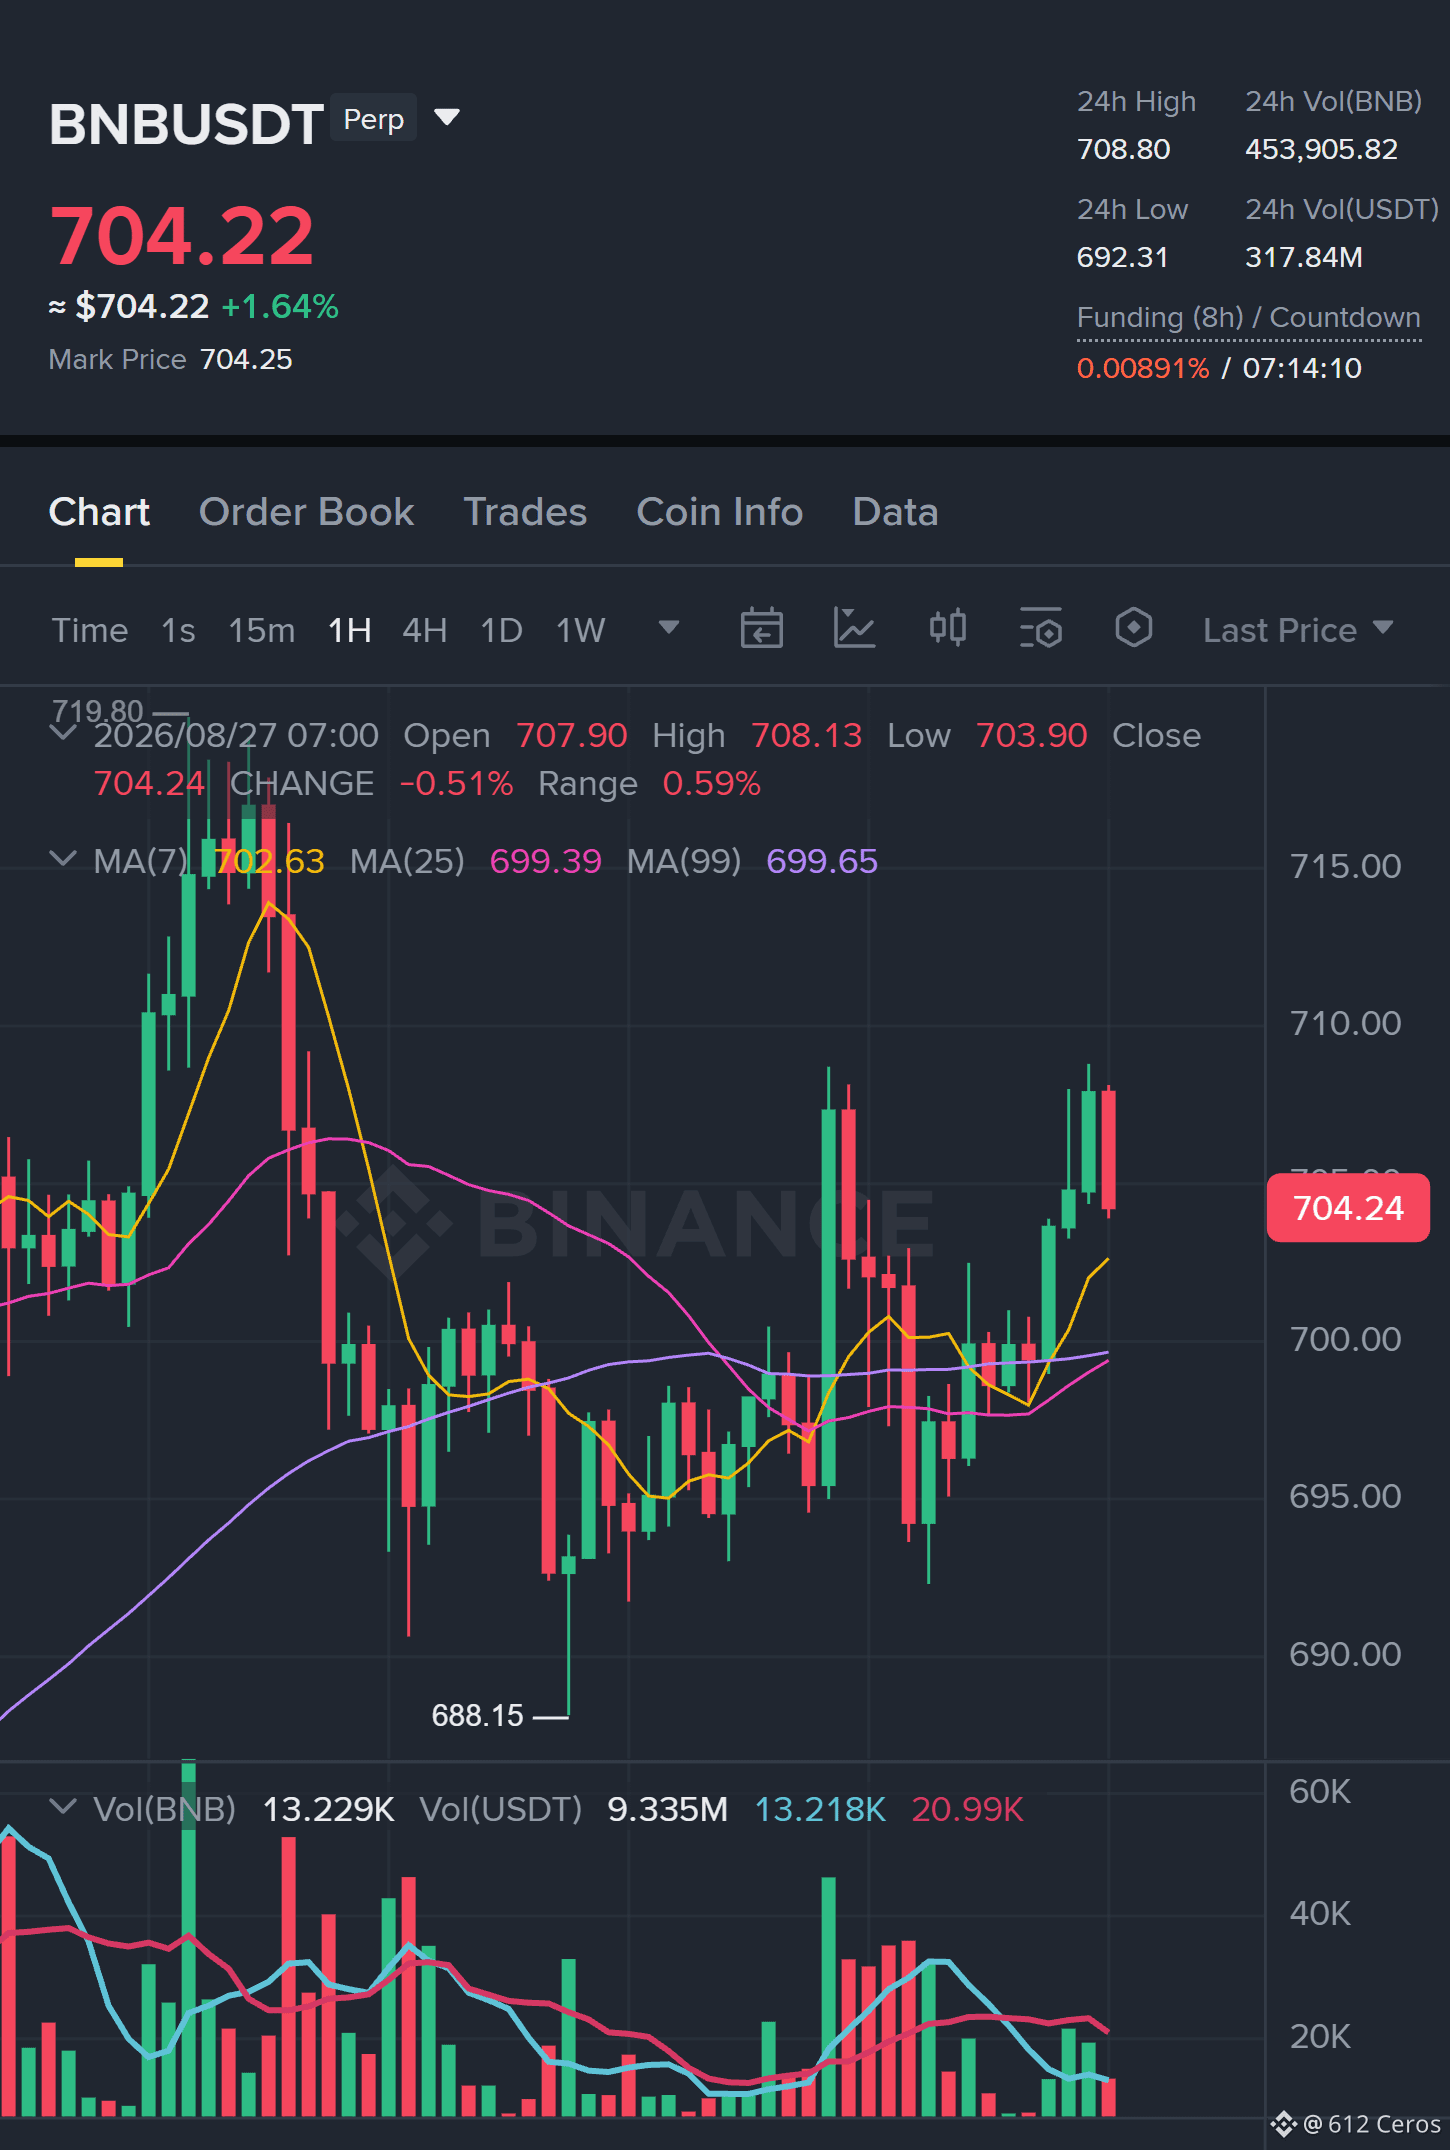This screenshot has height=2150, width=1450.
Task: Tap the 24h Low value 692.31
Action: pos(1123,257)
